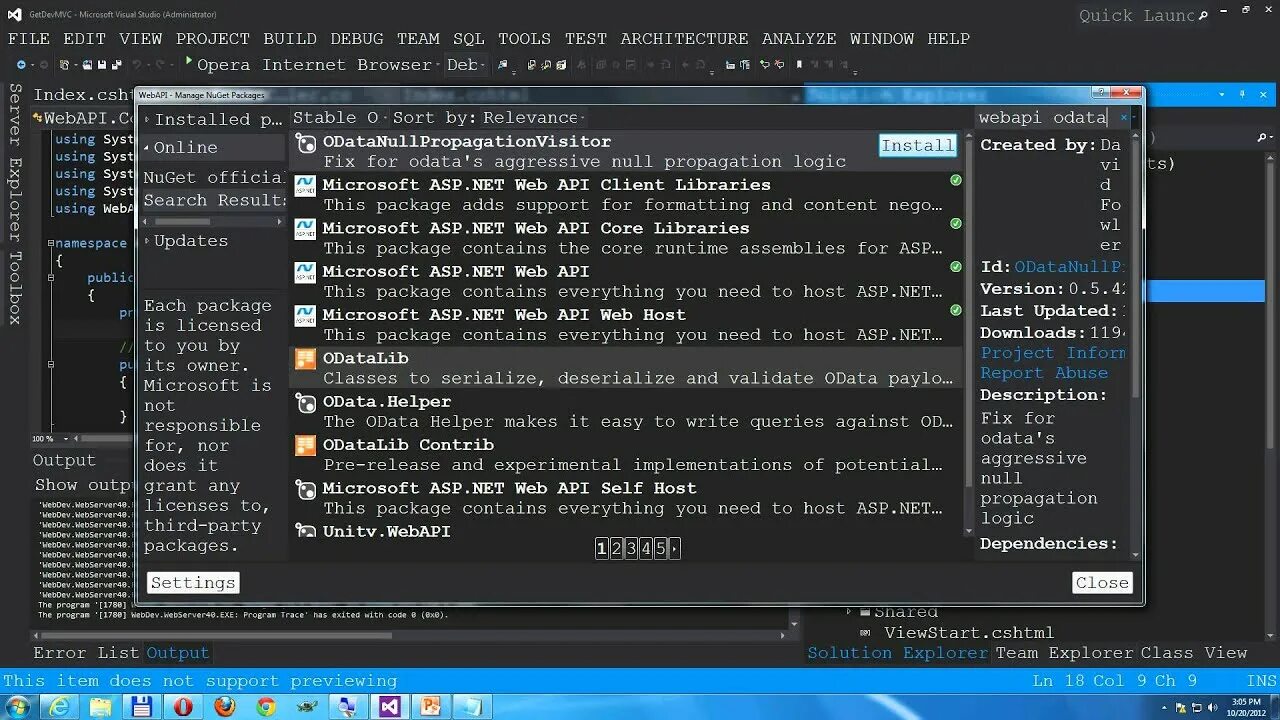
Task: Click installed checkmark for Web API Core Libraries
Action: click(956, 224)
